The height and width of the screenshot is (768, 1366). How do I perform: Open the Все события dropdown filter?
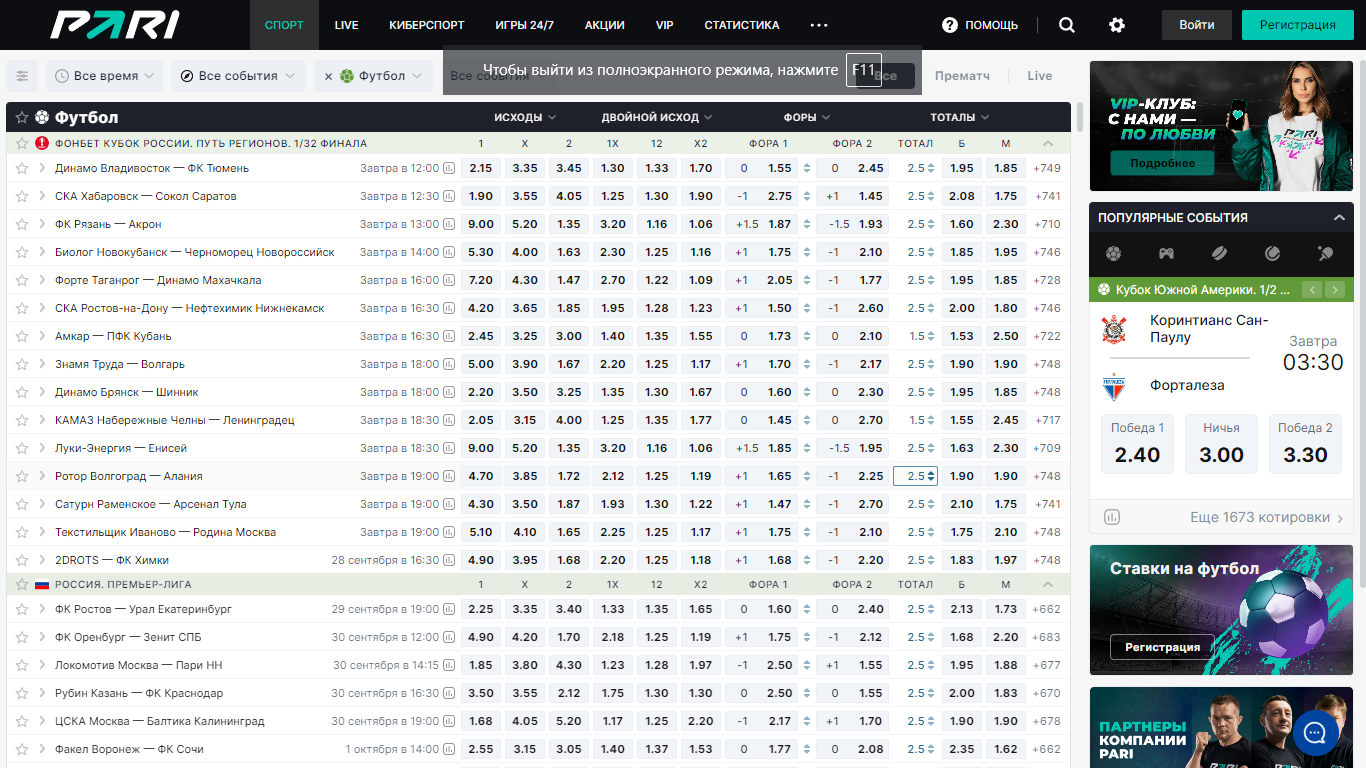tap(238, 76)
